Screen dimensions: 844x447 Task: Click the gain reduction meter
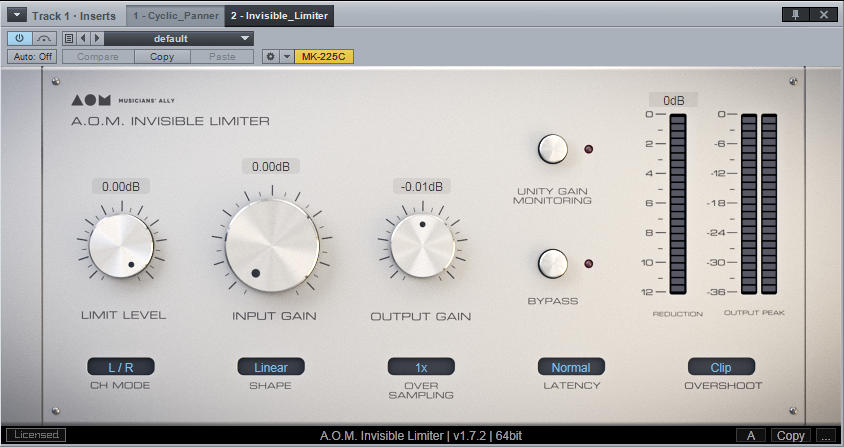pos(678,204)
